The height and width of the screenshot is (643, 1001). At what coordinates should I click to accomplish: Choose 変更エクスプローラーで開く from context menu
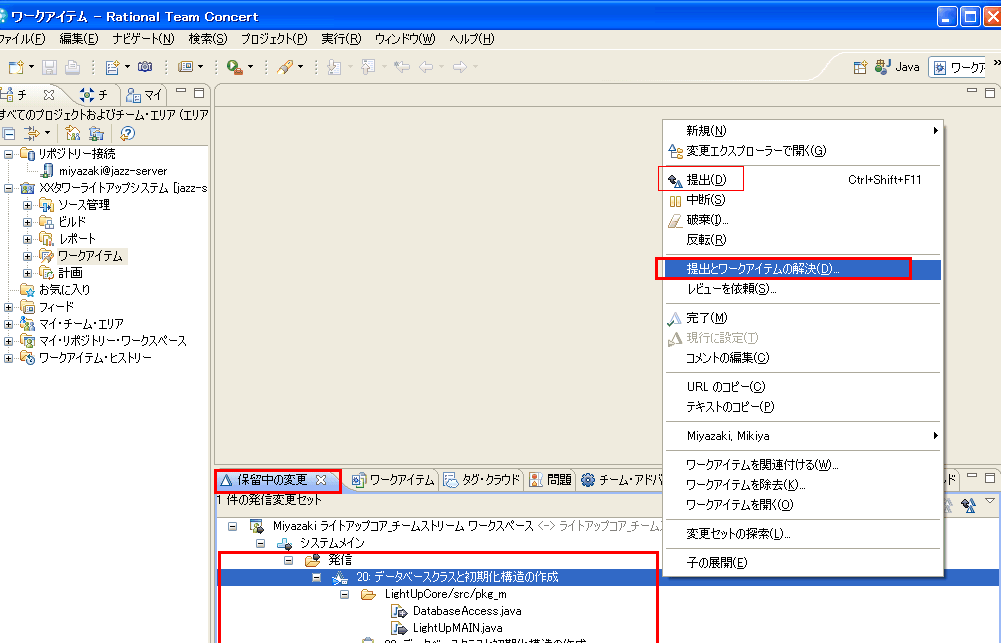pos(802,151)
